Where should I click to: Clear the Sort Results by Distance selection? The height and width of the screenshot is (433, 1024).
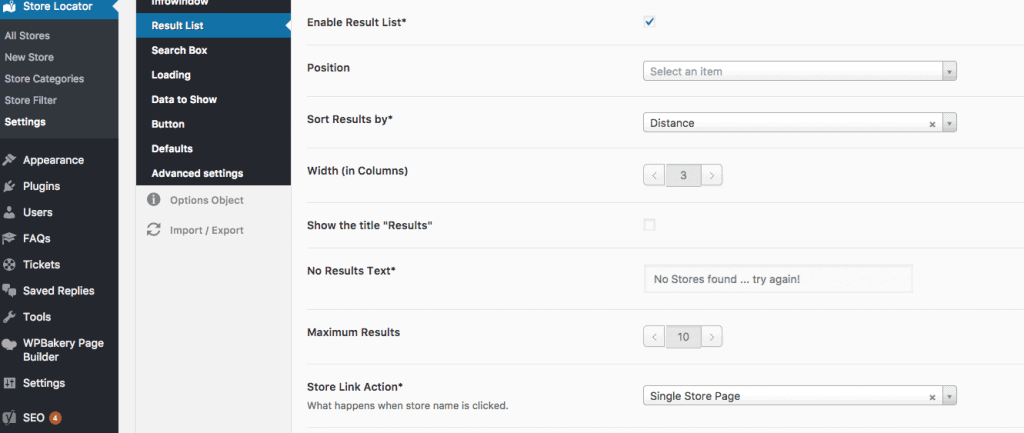click(932, 123)
